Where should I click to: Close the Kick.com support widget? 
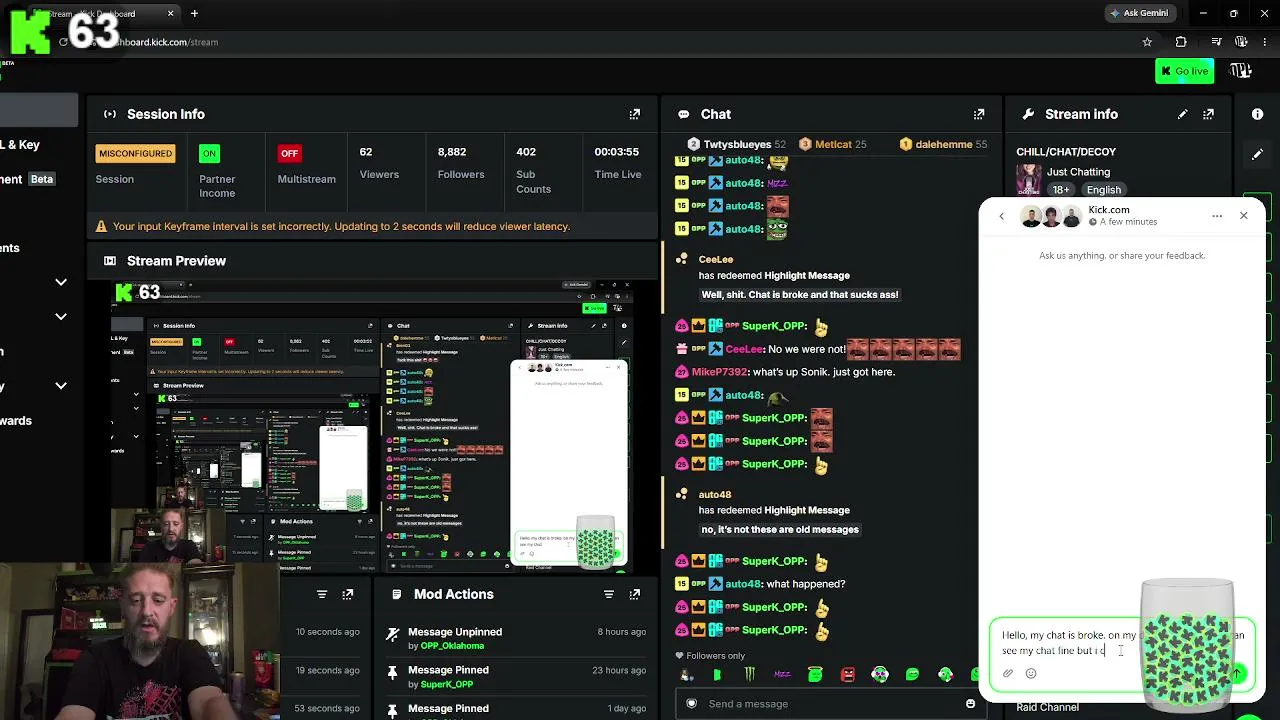pyautogui.click(x=1244, y=216)
